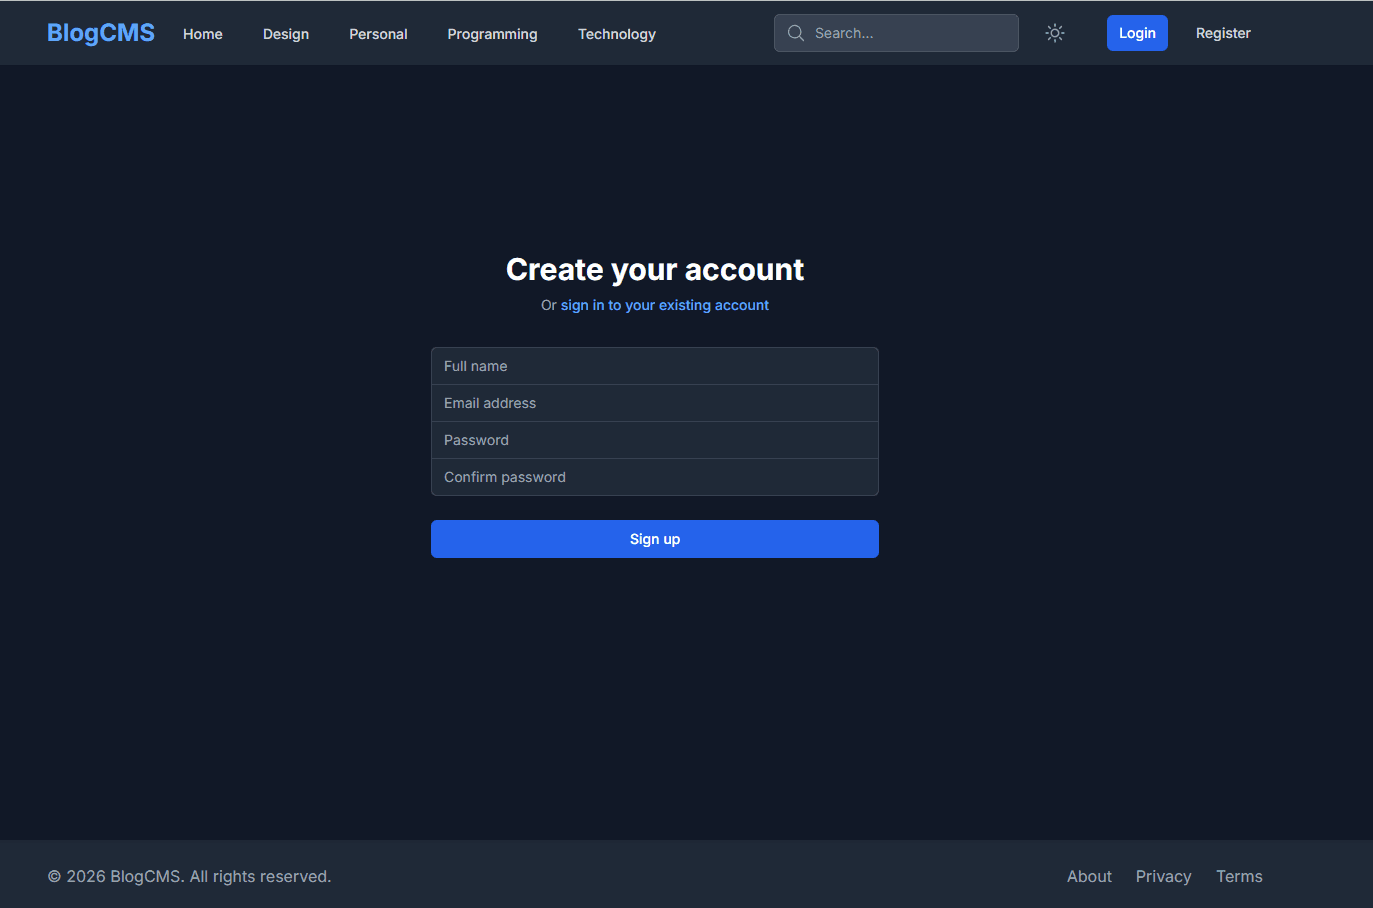Image resolution: width=1373 pixels, height=908 pixels.
Task: Open the Privacy footer link
Action: 1163,876
